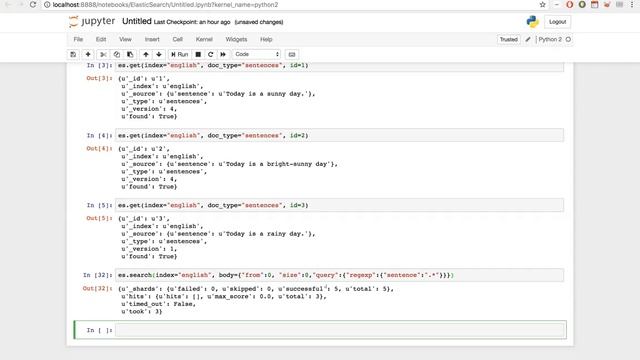This screenshot has height=360, width=640.
Task: Click Last Checkpoint an hour ago text
Action: coord(192,22)
